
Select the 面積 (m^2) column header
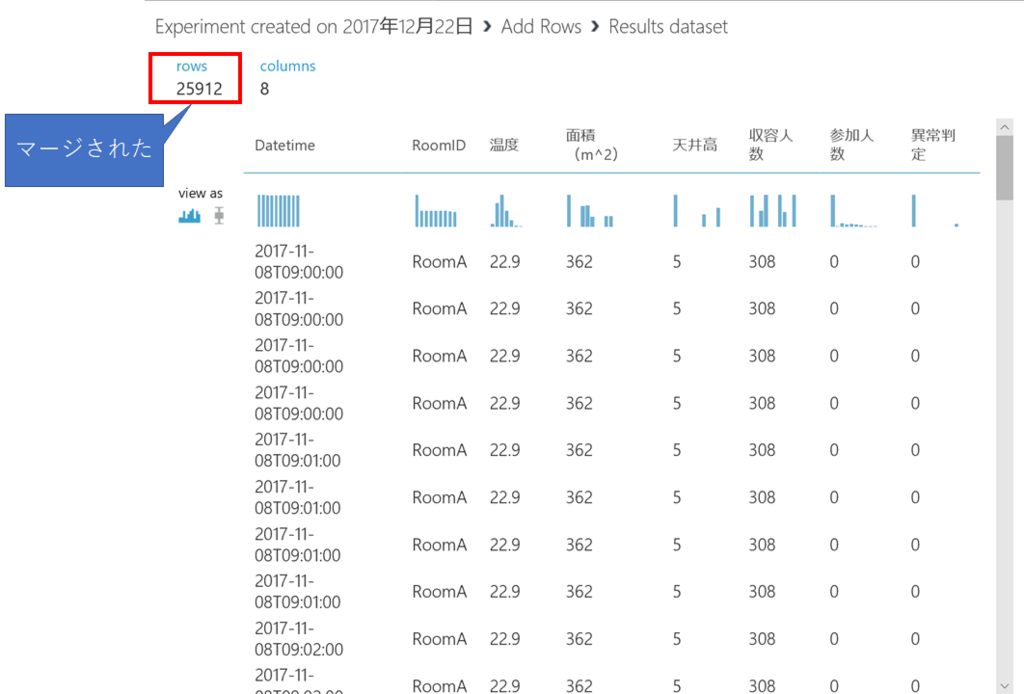pos(592,145)
